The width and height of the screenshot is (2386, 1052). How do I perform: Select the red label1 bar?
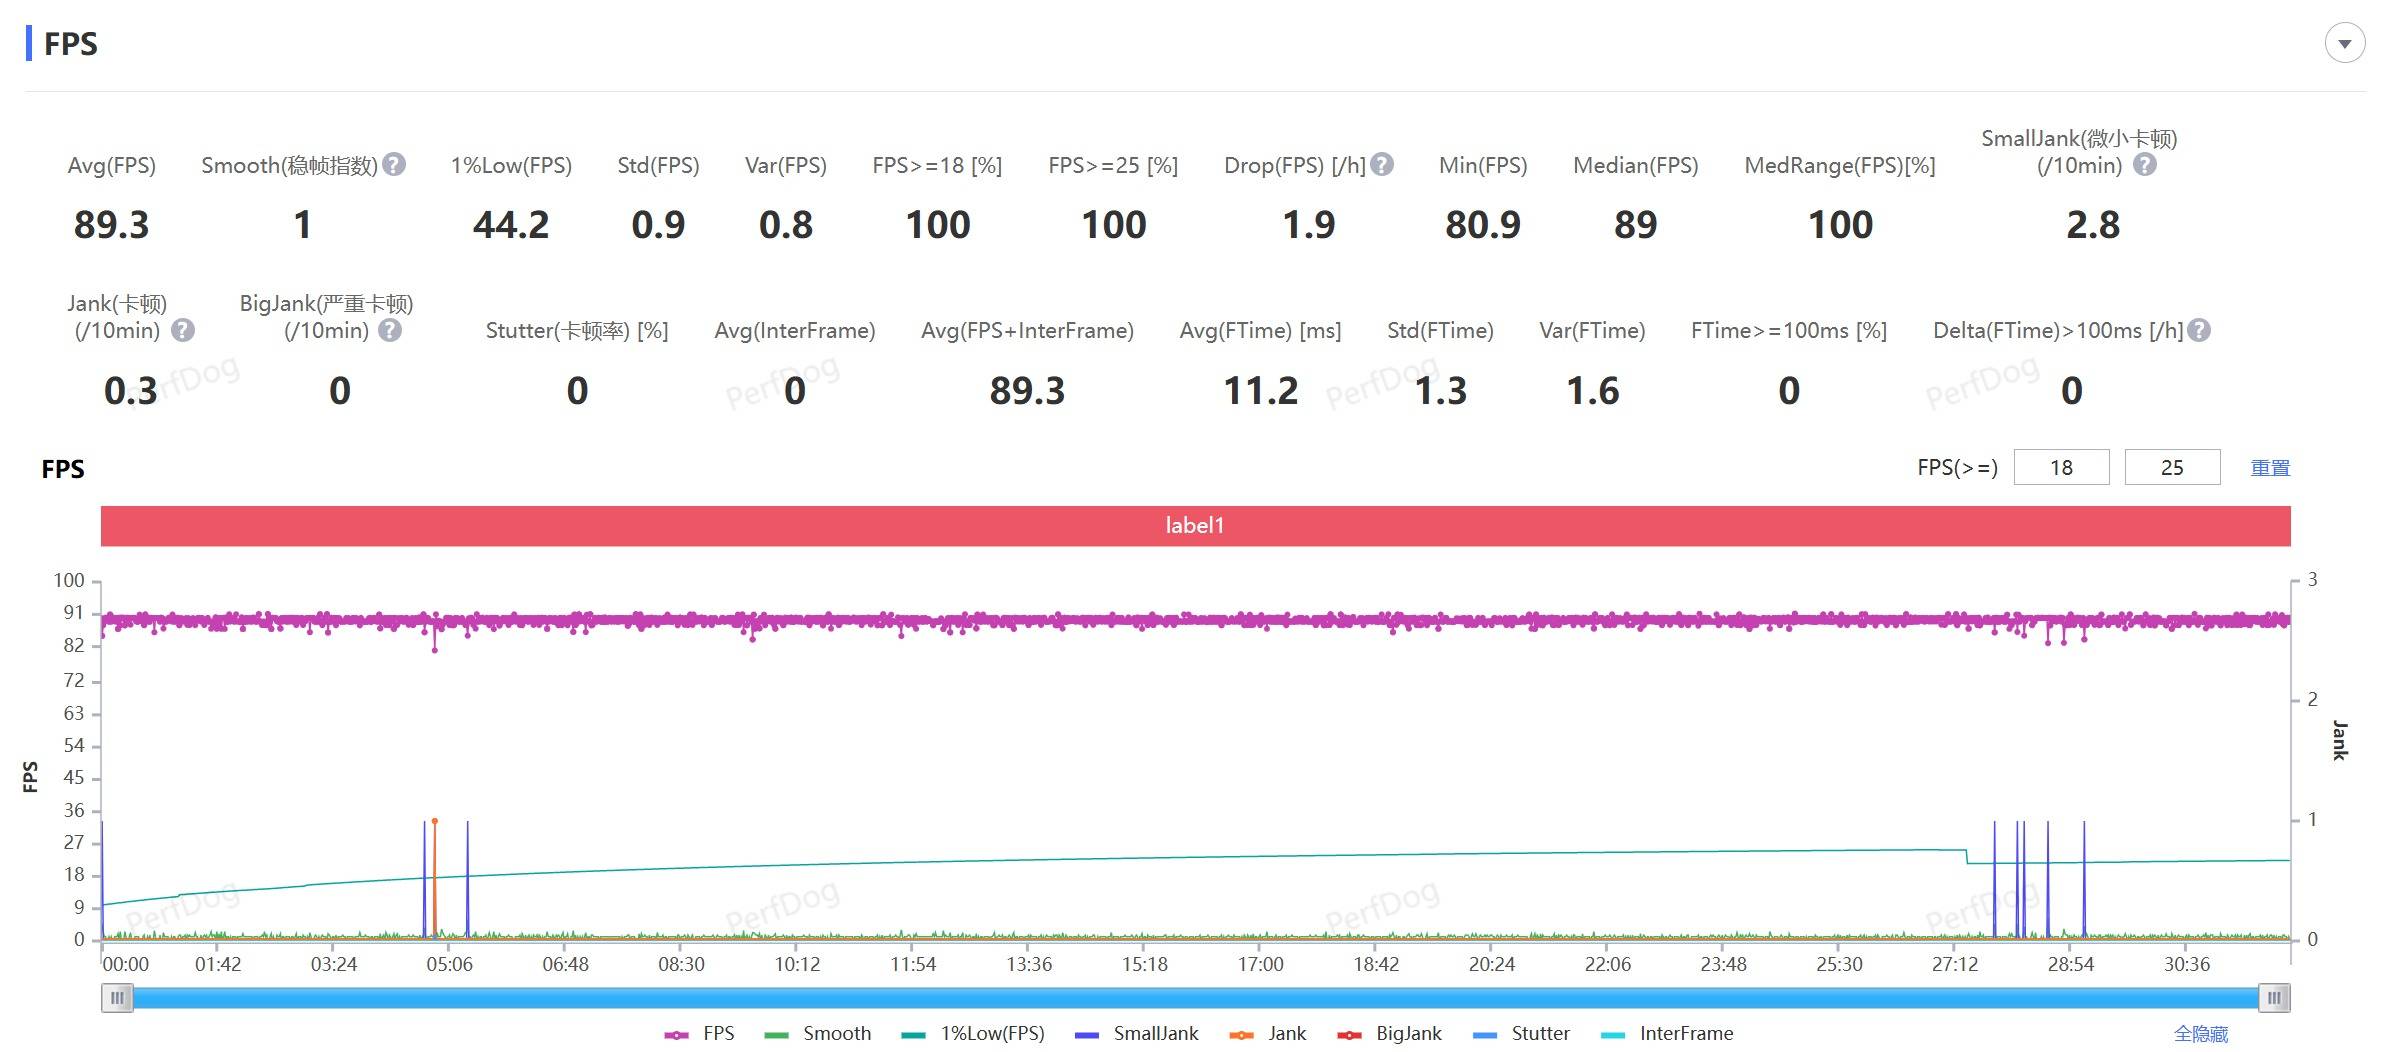pyautogui.click(x=1195, y=526)
